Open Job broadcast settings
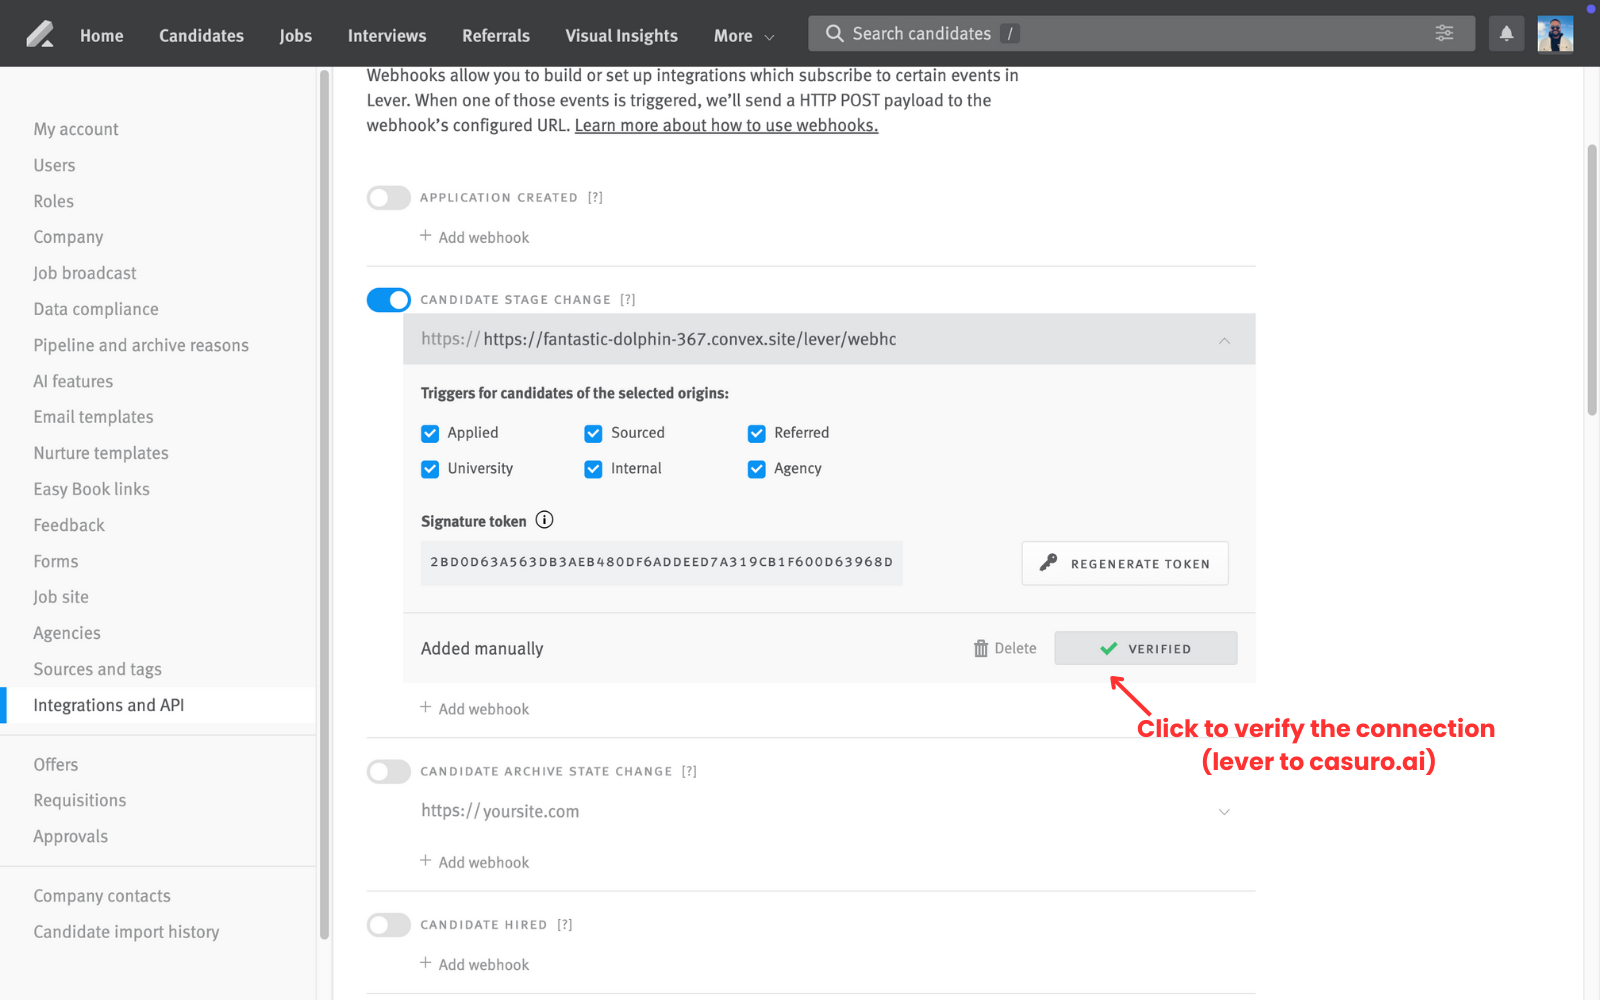Viewport: 1600px width, 1000px height. pos(85,273)
